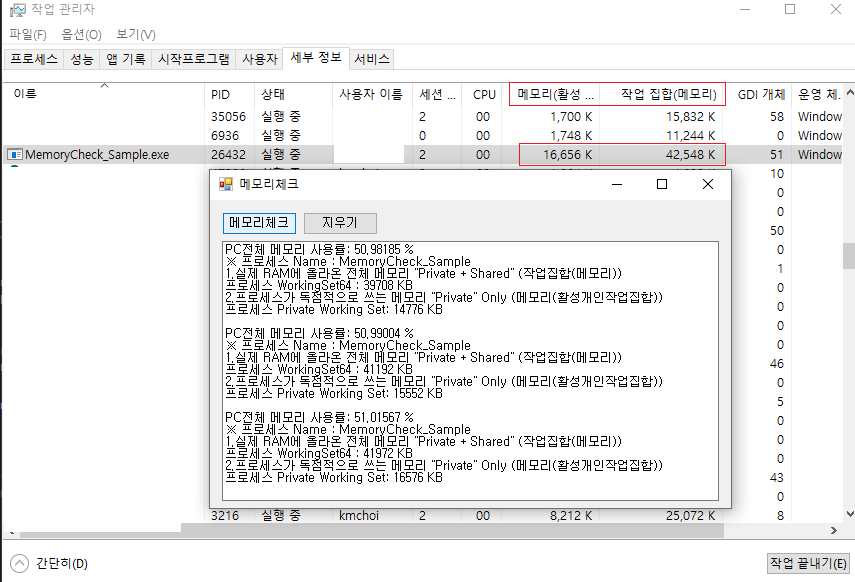The image size is (855, 582).
Task: Sort by the PID column header
Action: point(230,94)
